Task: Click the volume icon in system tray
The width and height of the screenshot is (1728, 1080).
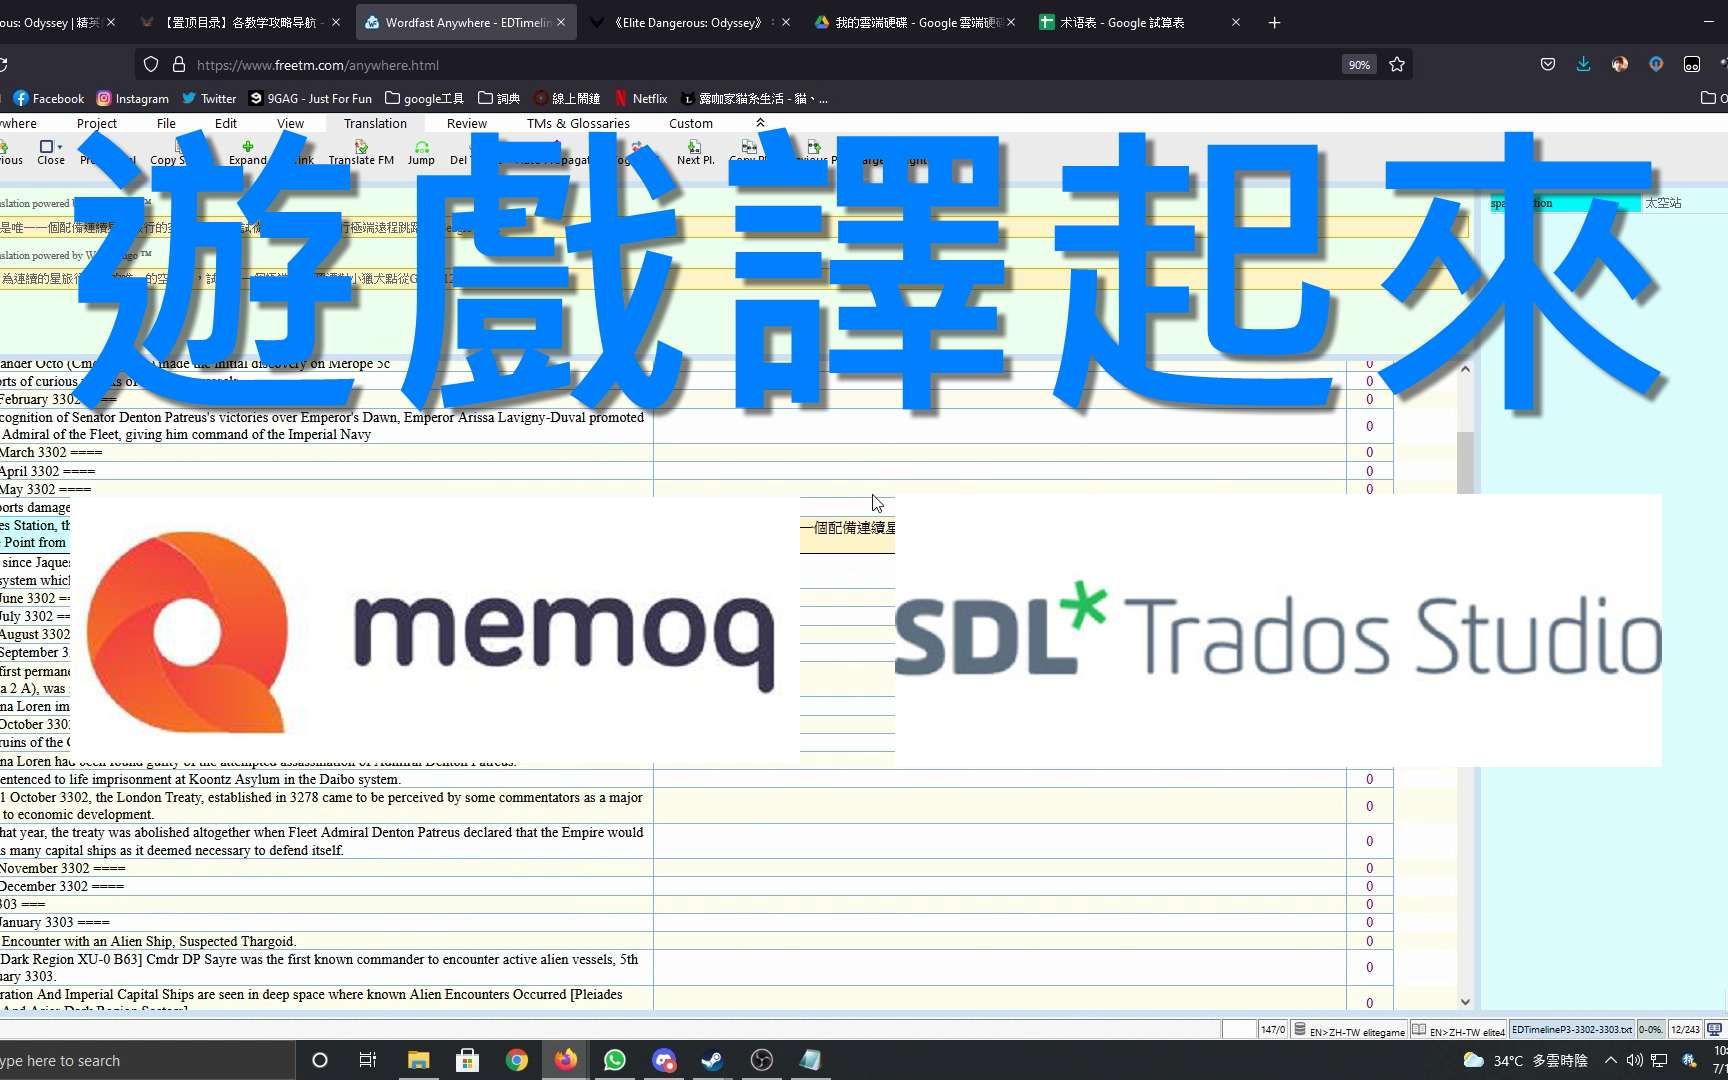Action: 1634,1060
